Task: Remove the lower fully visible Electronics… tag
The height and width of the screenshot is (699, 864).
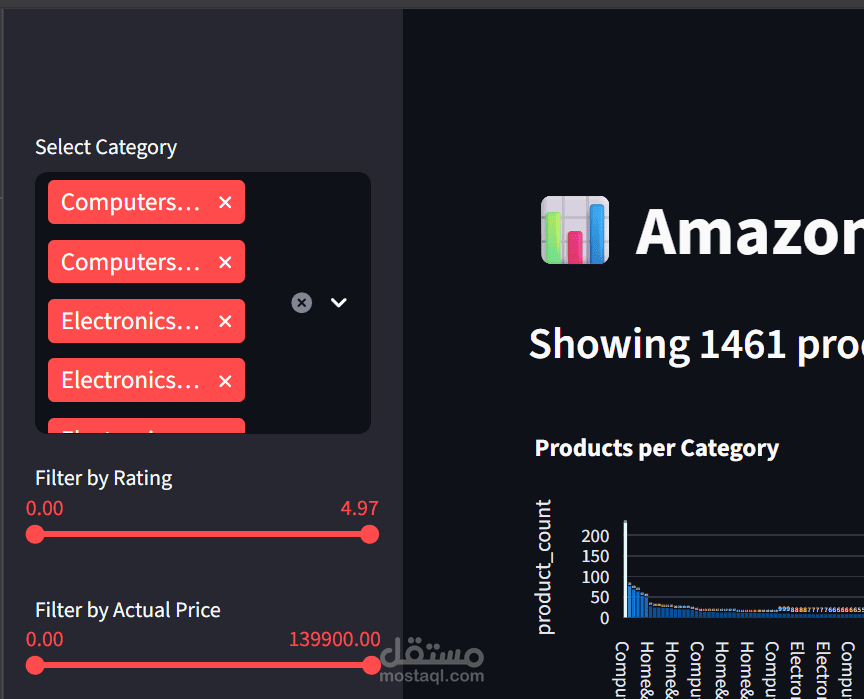Action: [225, 381]
